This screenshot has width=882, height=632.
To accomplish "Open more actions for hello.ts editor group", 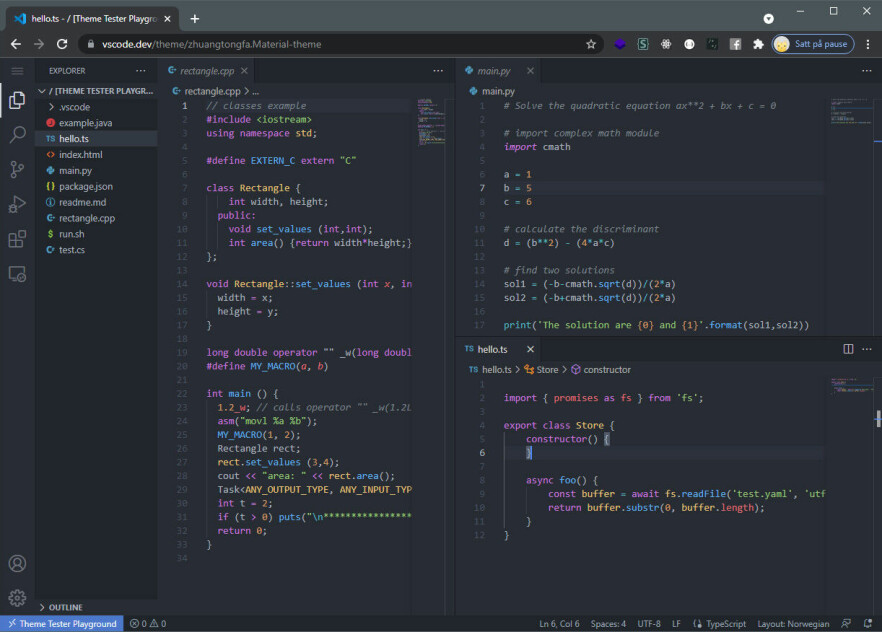I will point(867,349).
